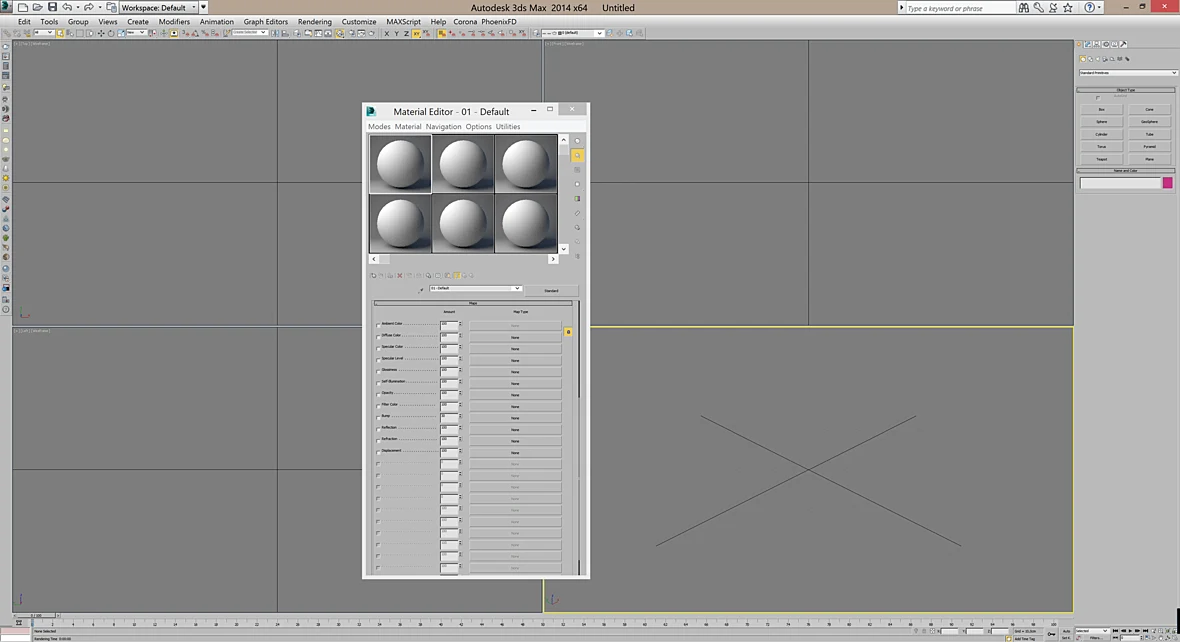Open the Undo history dropdown arrow
1180x642 pixels.
(x=77, y=8)
